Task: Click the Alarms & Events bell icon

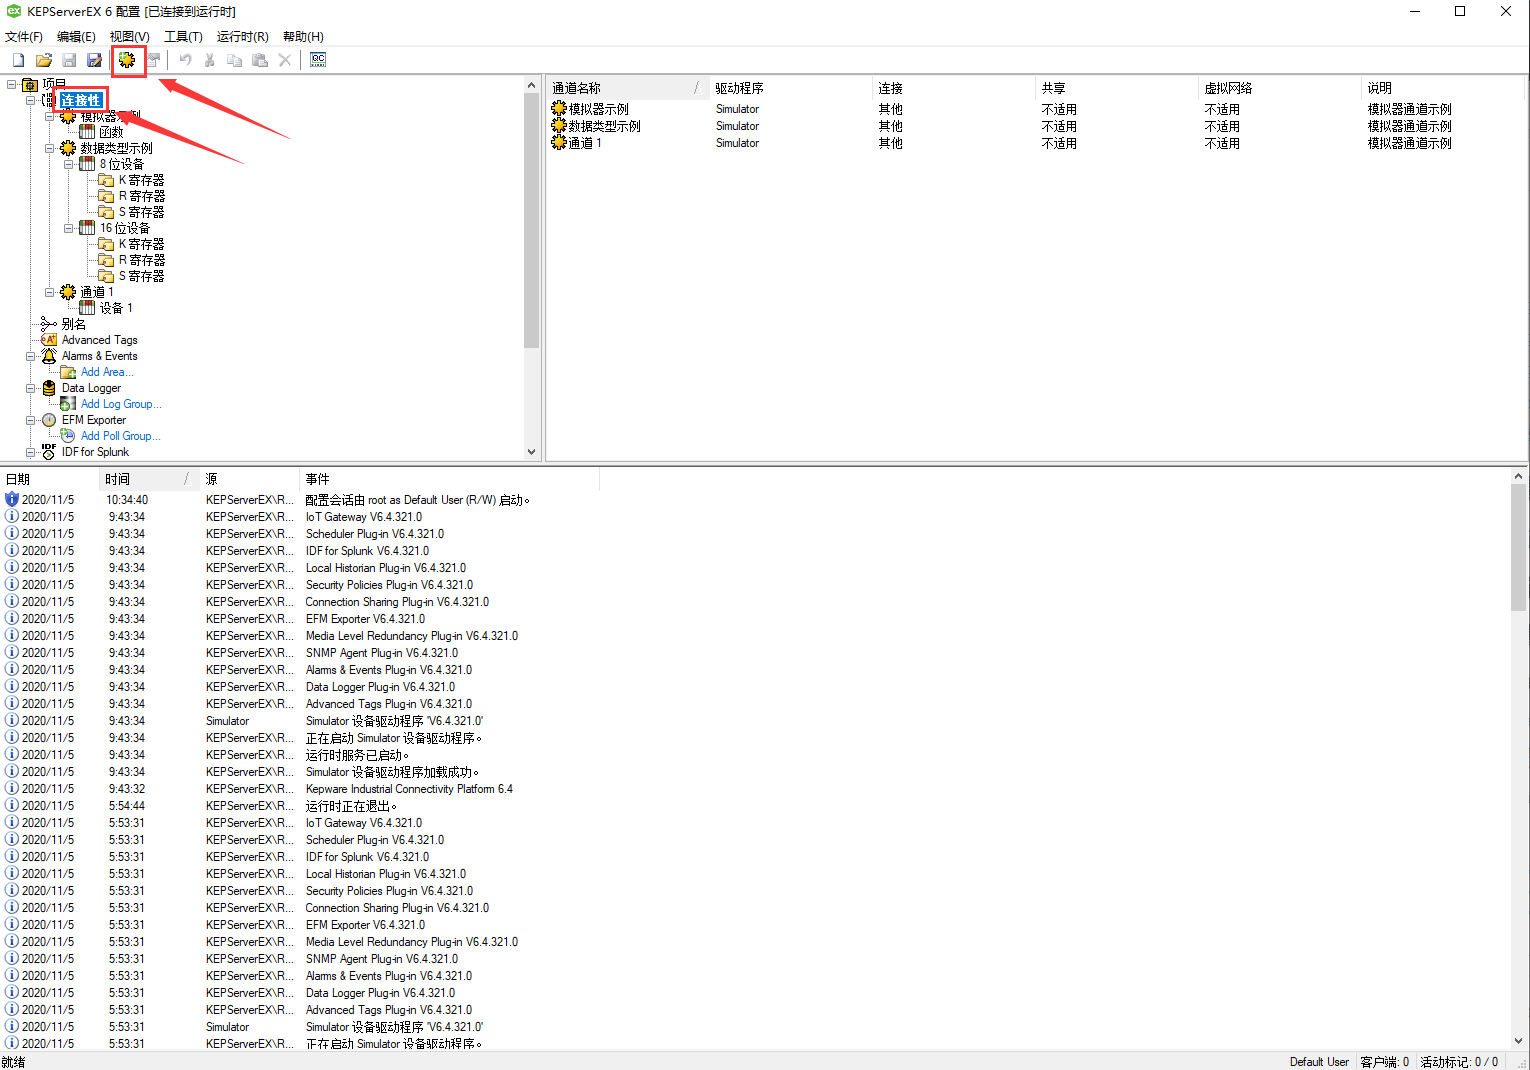Action: 48,356
